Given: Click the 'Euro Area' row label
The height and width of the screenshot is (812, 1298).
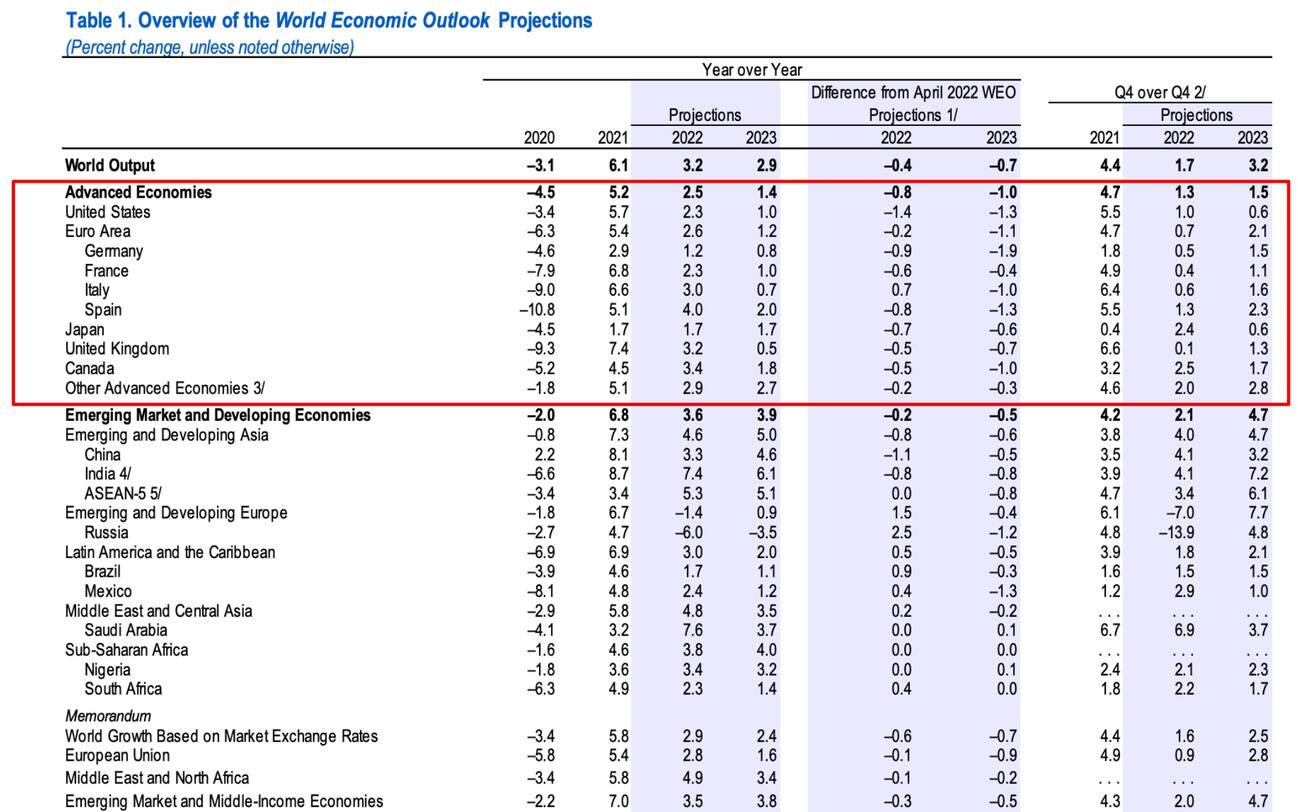Looking at the screenshot, I should (97, 231).
